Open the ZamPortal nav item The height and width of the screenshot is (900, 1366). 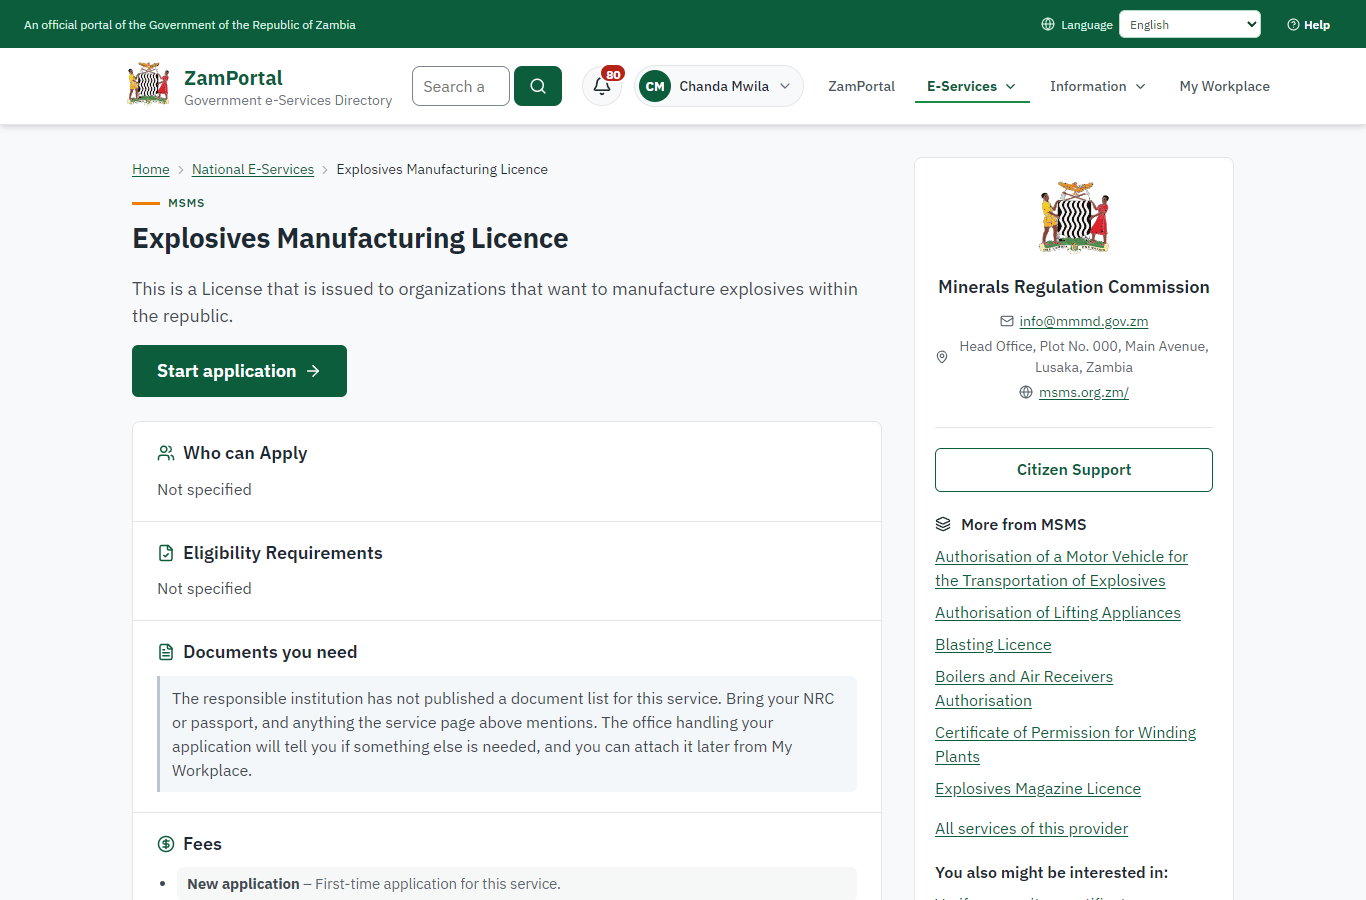862,86
